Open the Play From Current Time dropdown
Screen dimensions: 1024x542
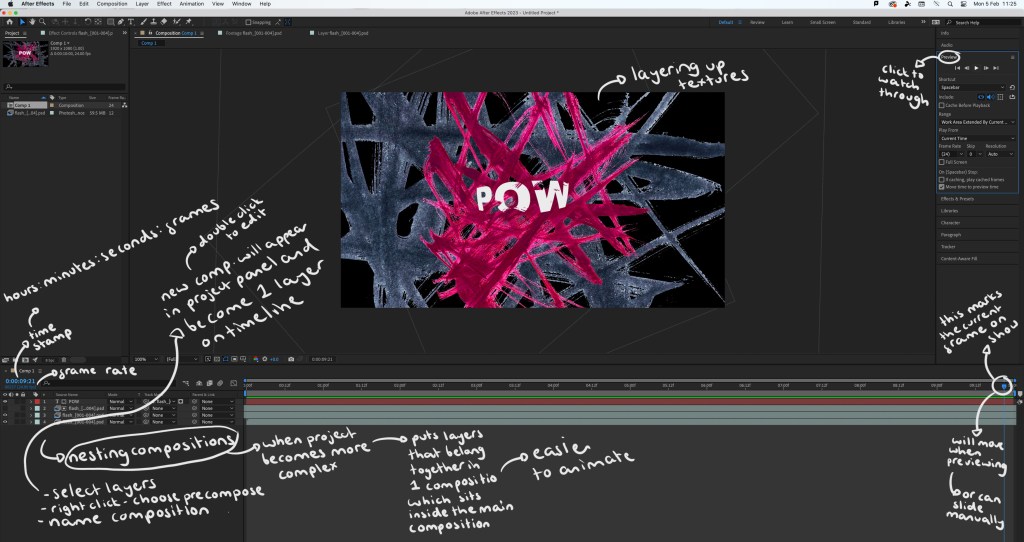975,136
